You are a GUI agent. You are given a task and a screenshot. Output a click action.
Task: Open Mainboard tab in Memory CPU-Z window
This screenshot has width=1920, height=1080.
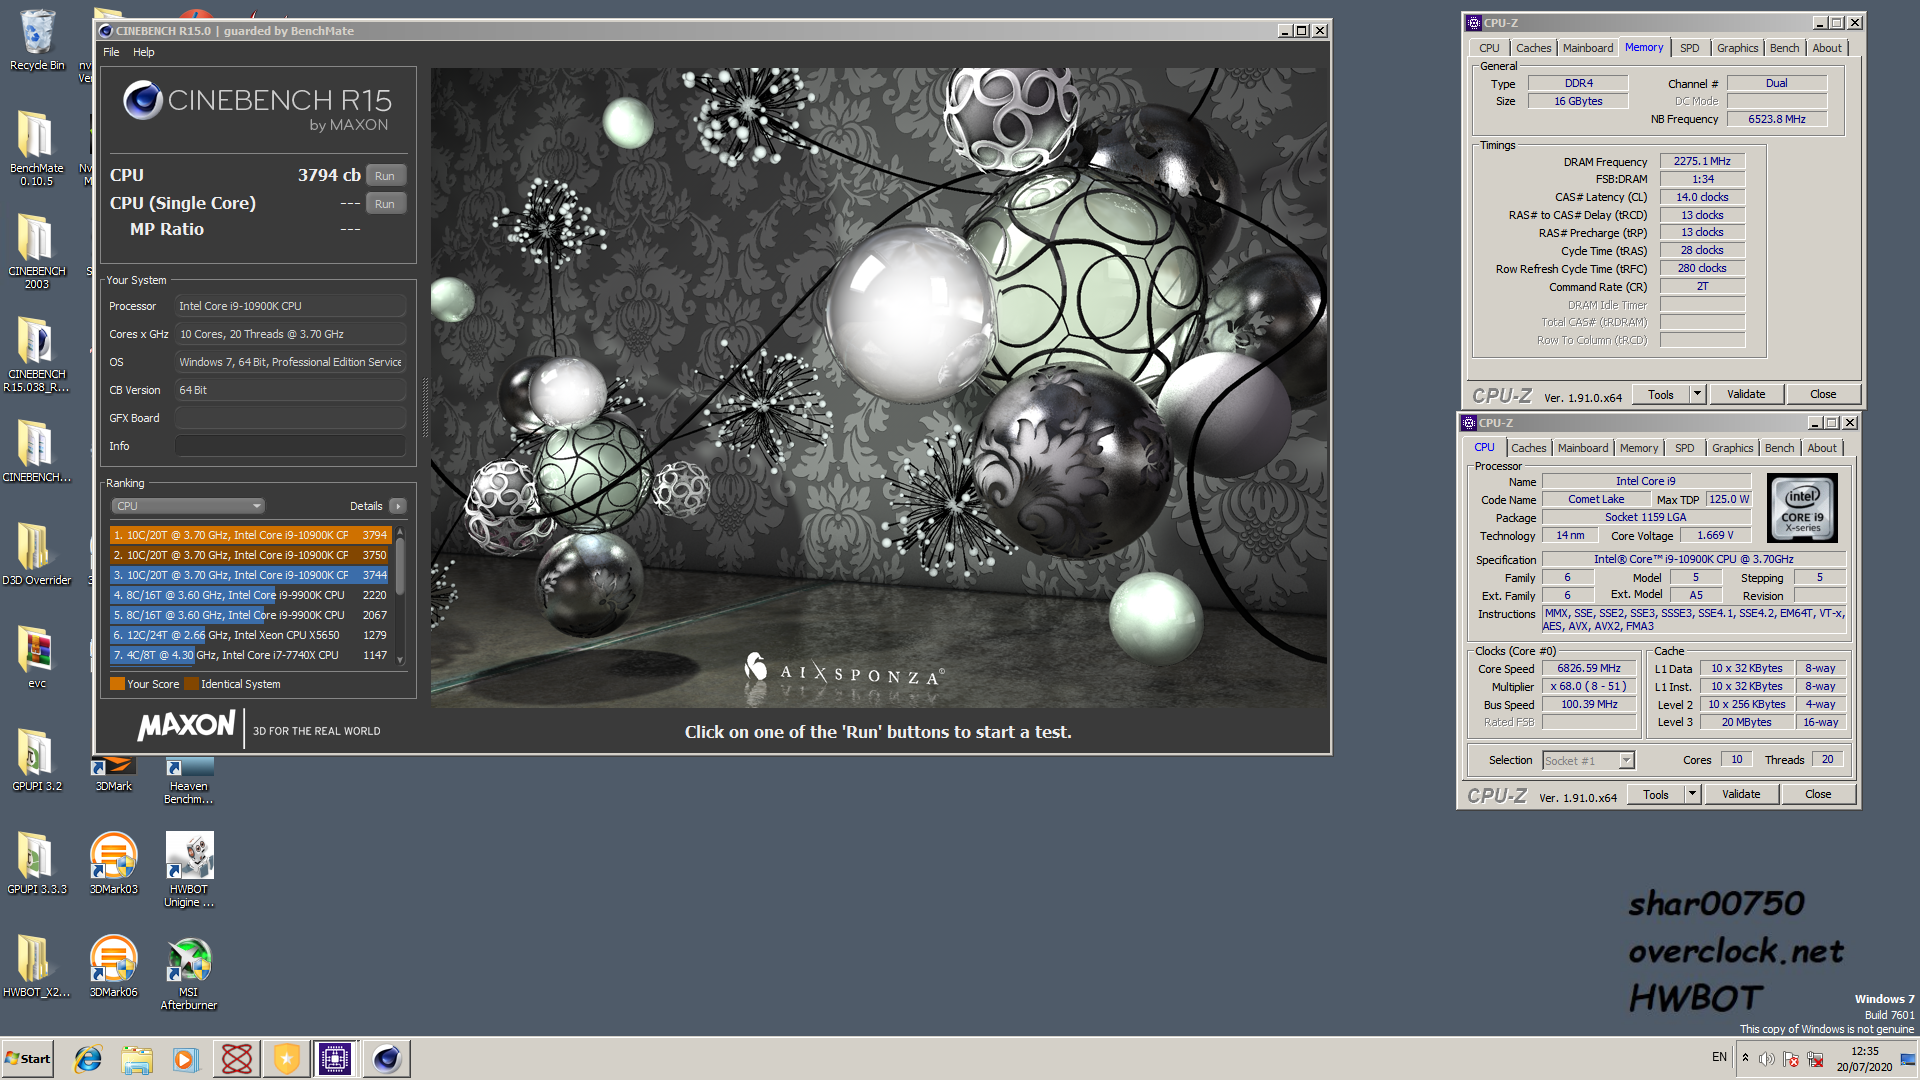pyautogui.click(x=1587, y=48)
